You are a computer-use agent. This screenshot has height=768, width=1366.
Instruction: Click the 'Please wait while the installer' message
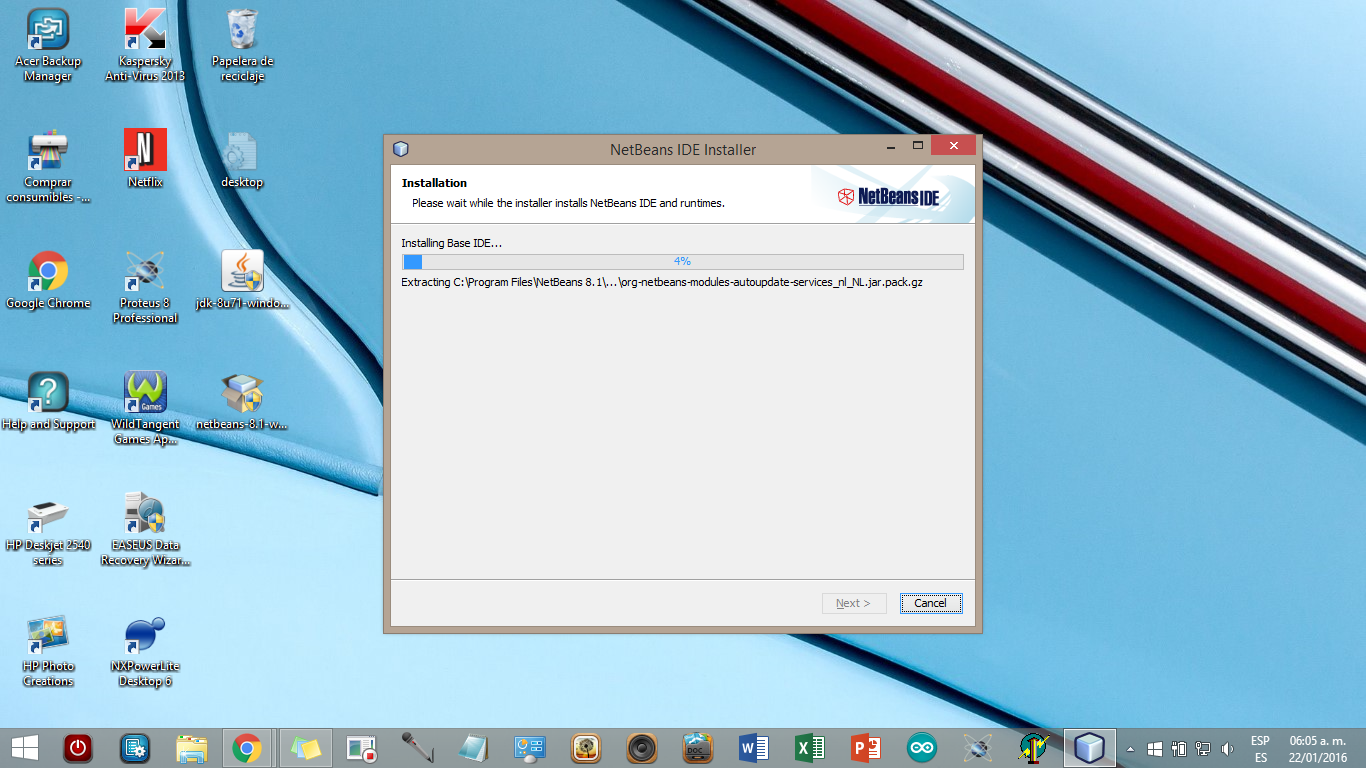pyautogui.click(x=568, y=203)
